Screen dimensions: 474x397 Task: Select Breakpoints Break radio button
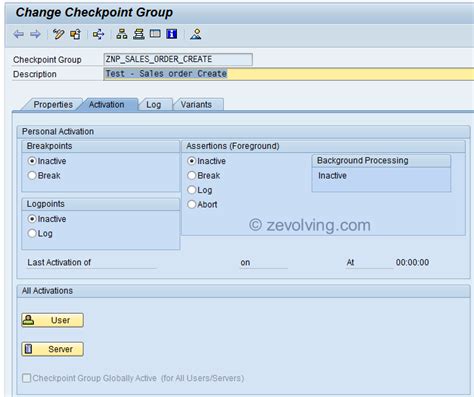(32, 175)
